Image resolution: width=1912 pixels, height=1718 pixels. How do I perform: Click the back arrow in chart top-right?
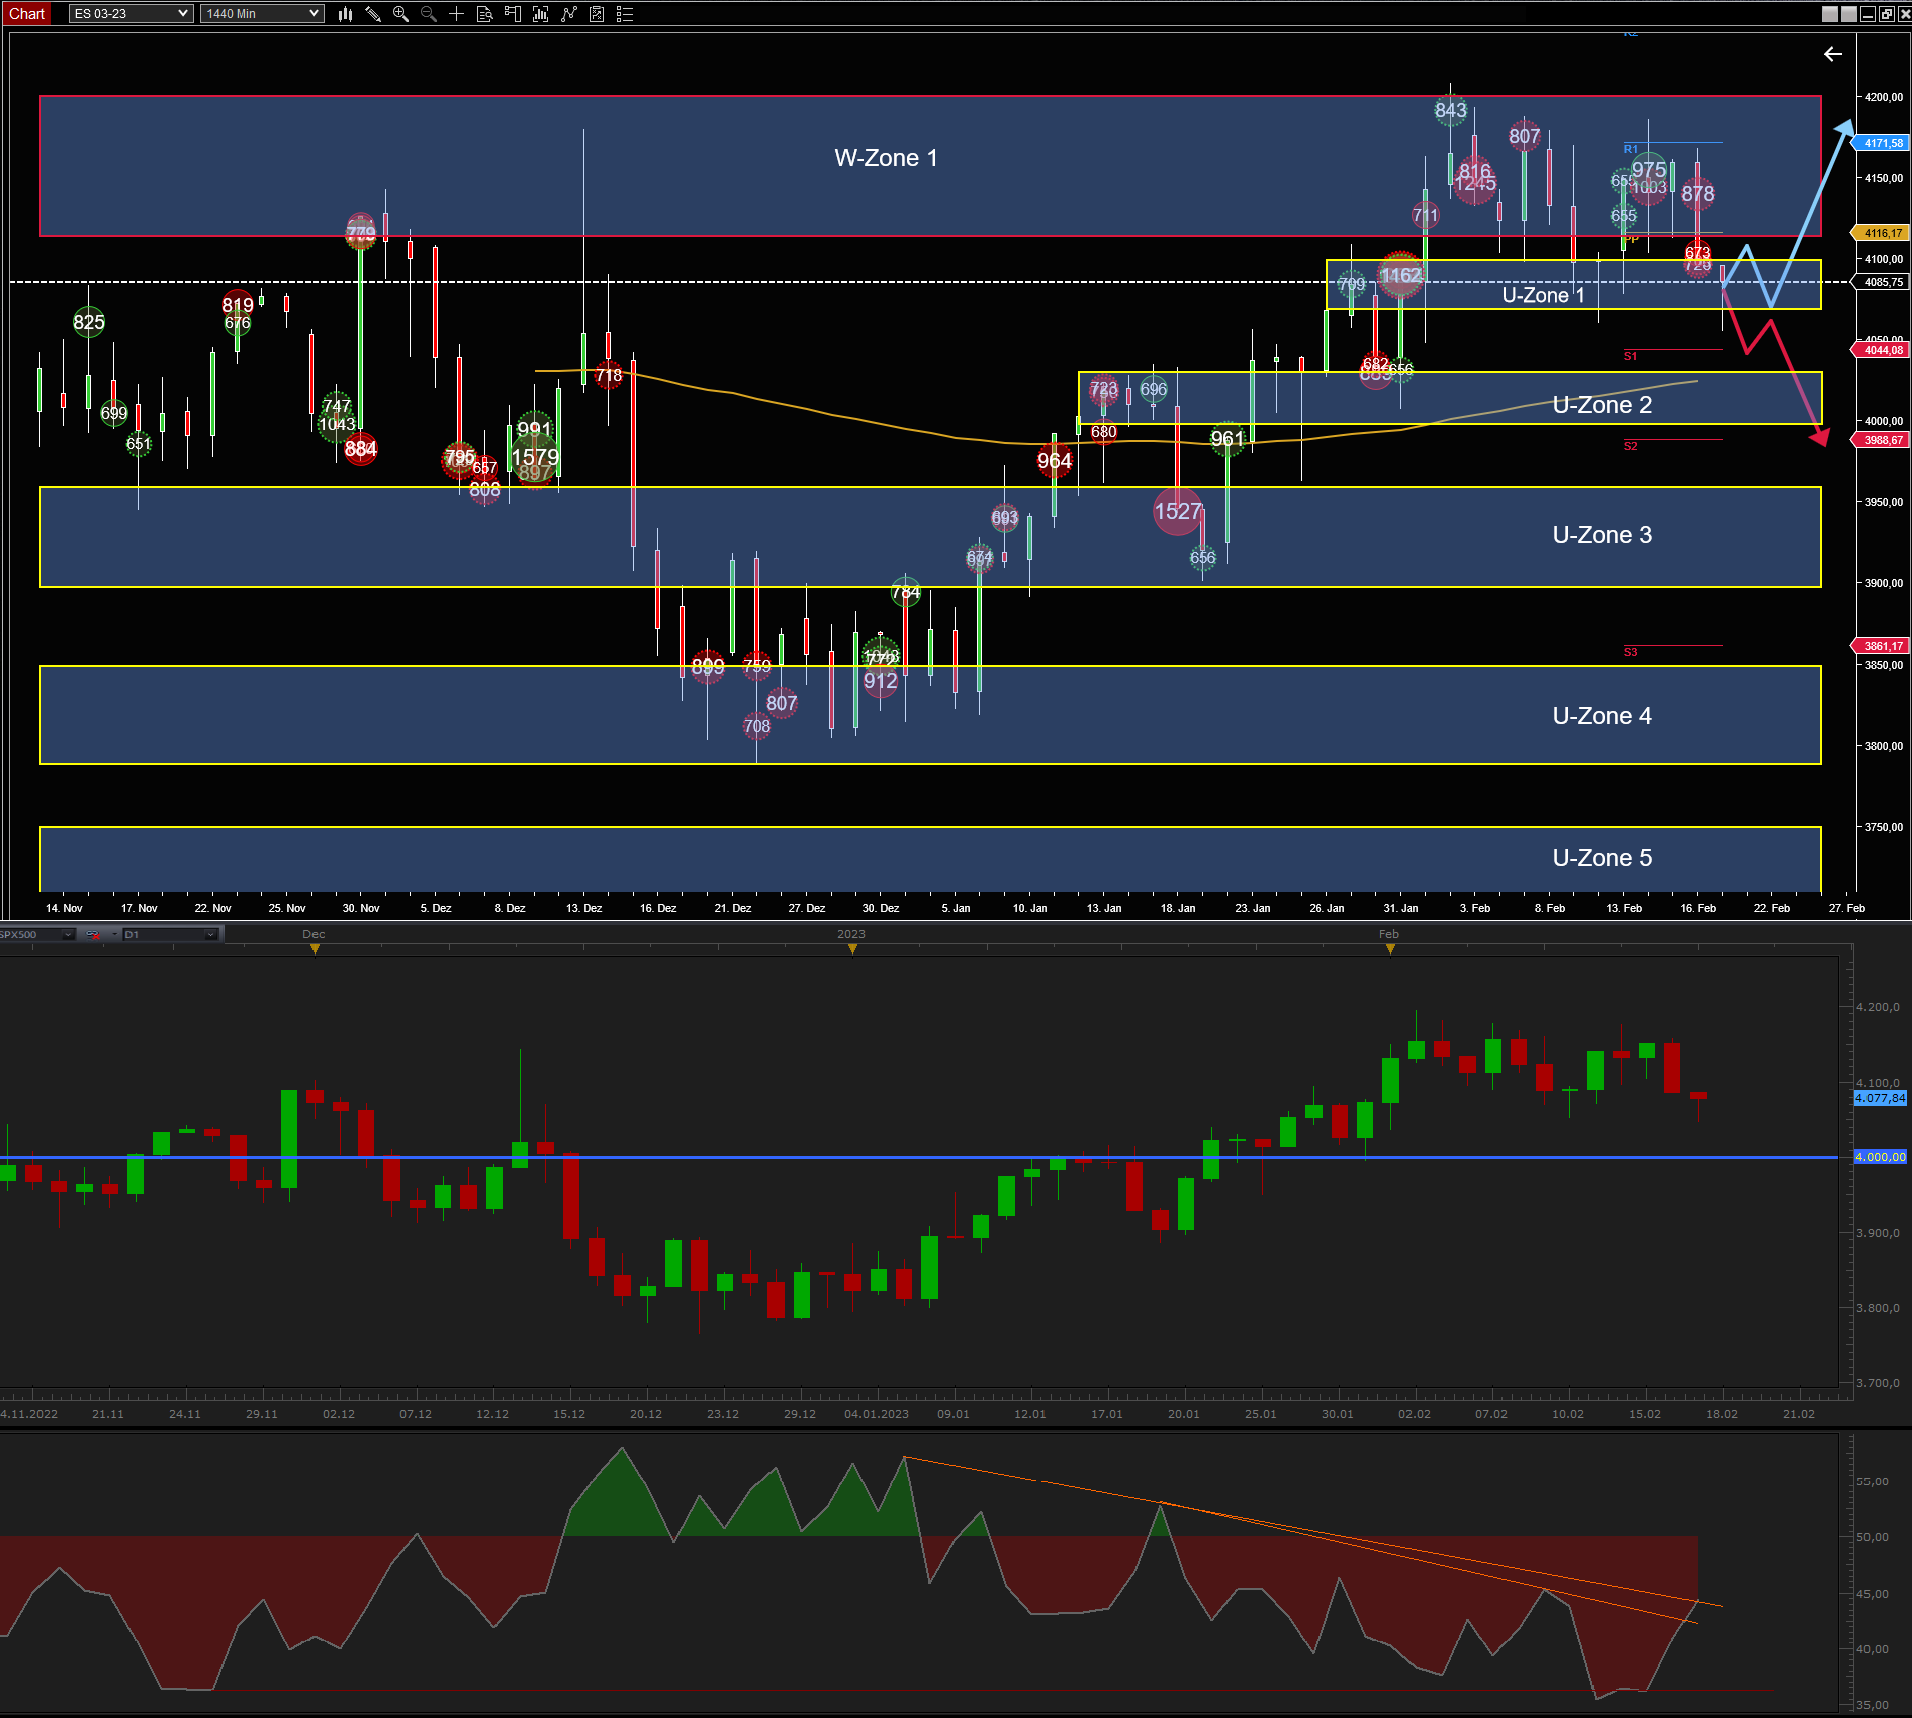[x=1833, y=54]
